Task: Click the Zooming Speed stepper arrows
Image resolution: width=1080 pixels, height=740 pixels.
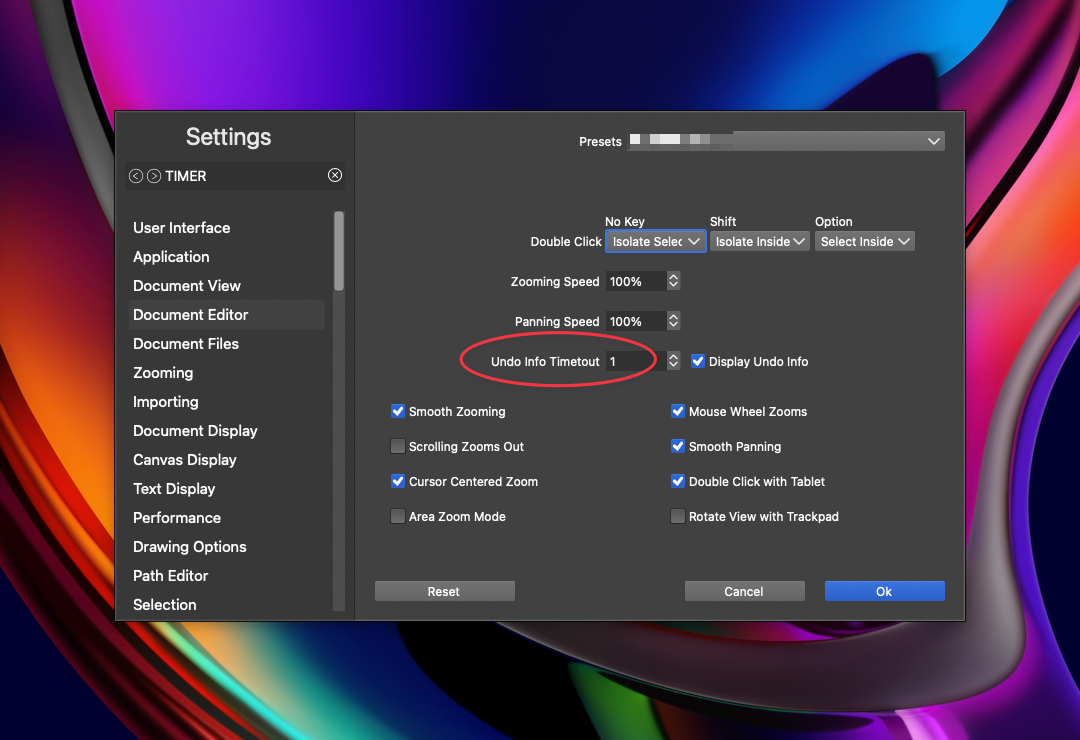Action: [x=674, y=281]
